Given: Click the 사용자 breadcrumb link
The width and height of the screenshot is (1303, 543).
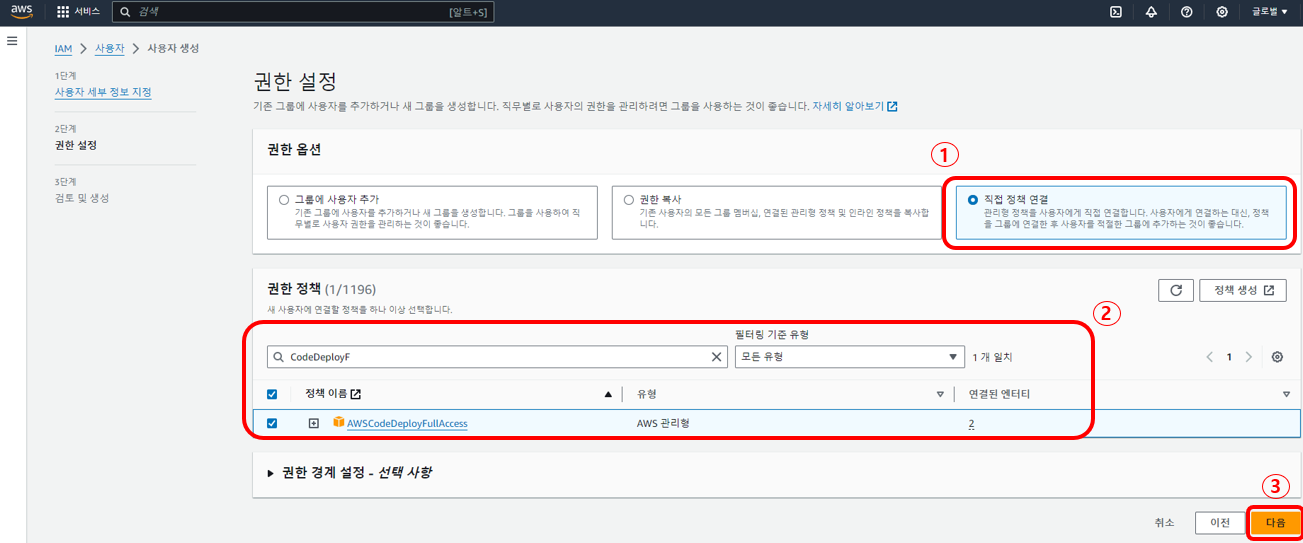Looking at the screenshot, I should (109, 48).
